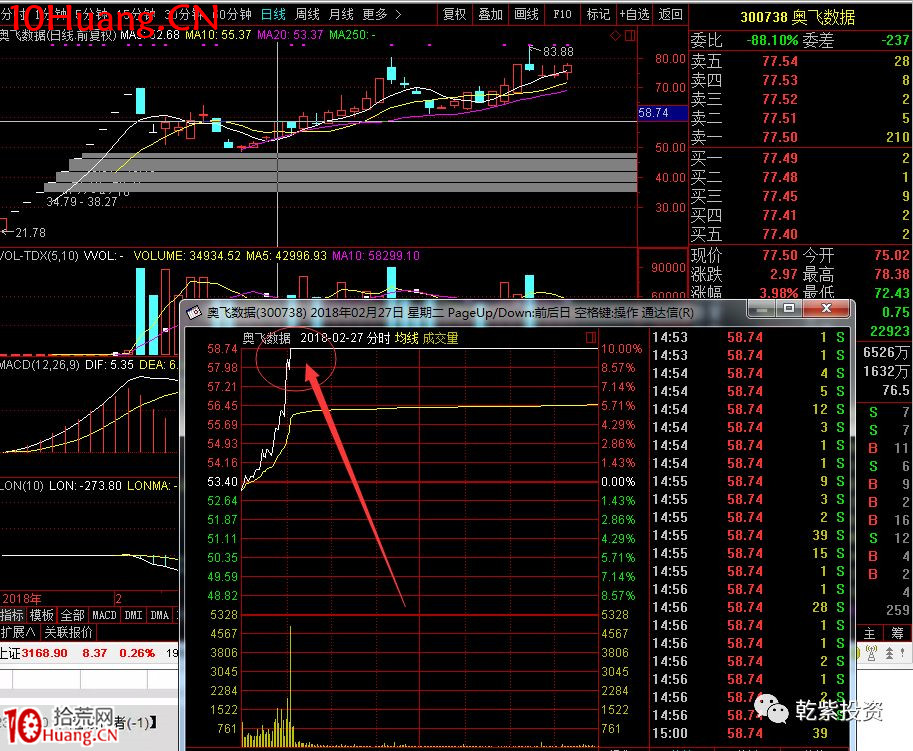The image size is (913, 751).
Task: Click the popup window title icon
Action: tap(194, 313)
